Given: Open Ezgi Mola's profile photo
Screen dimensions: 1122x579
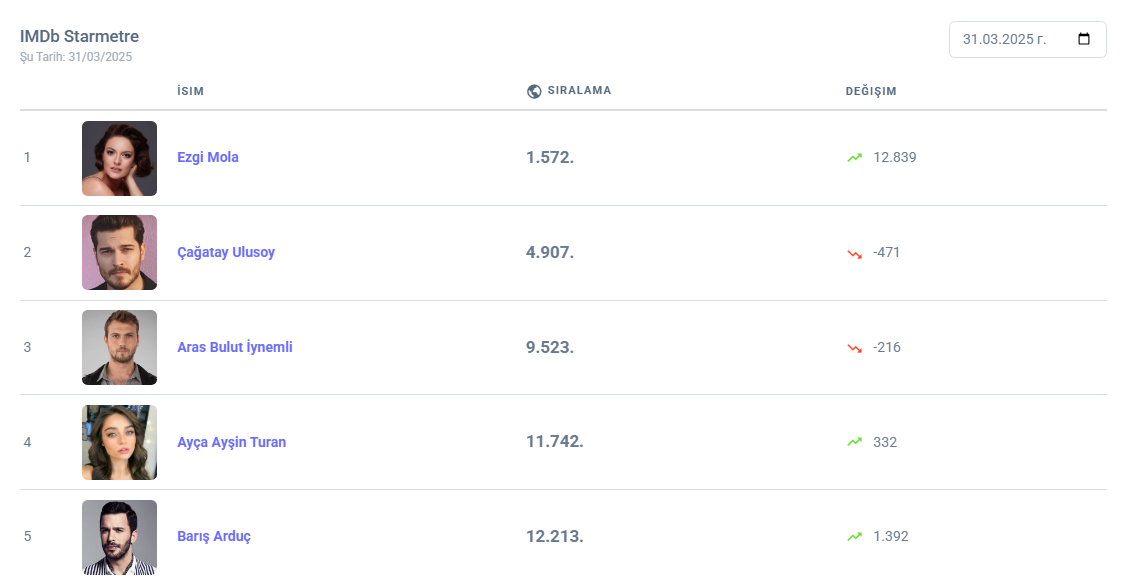Looking at the screenshot, I should pos(119,158).
